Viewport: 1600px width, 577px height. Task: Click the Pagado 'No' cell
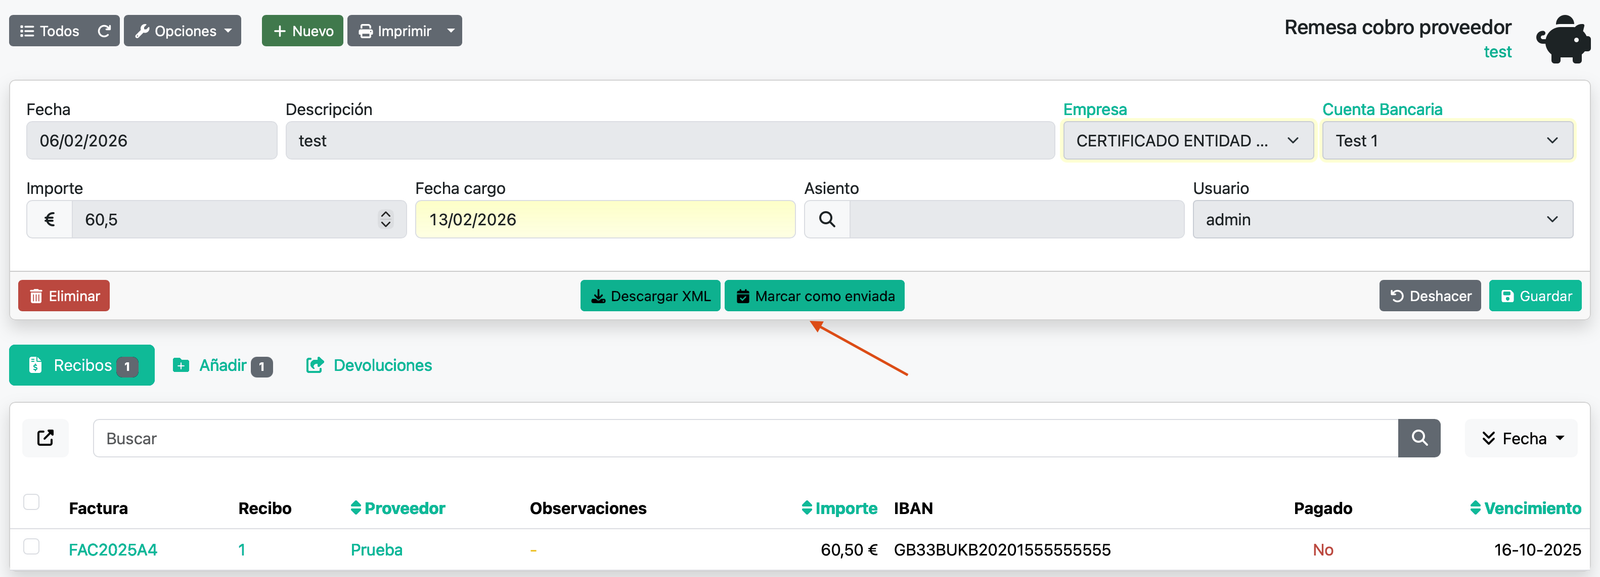point(1323,549)
